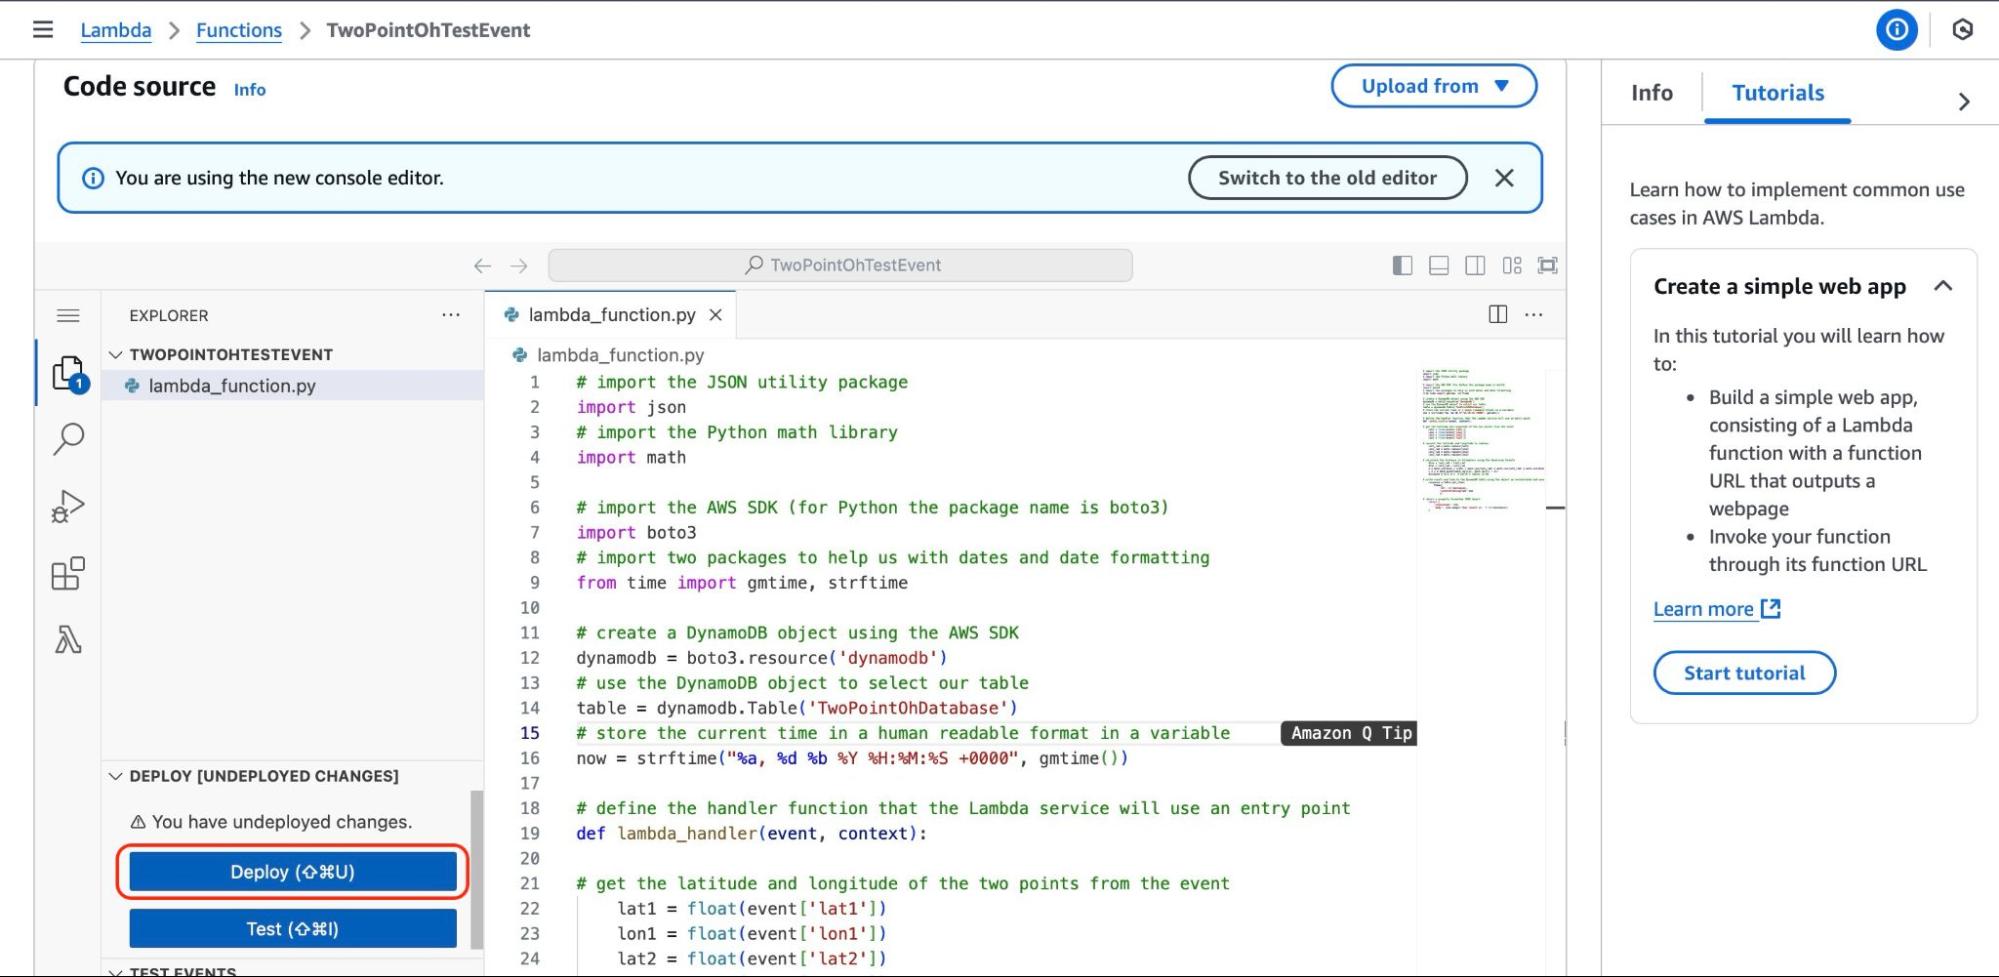Select lambda_function.py in the Explorer tree
The height and width of the screenshot is (977, 1999).
(x=292, y=386)
